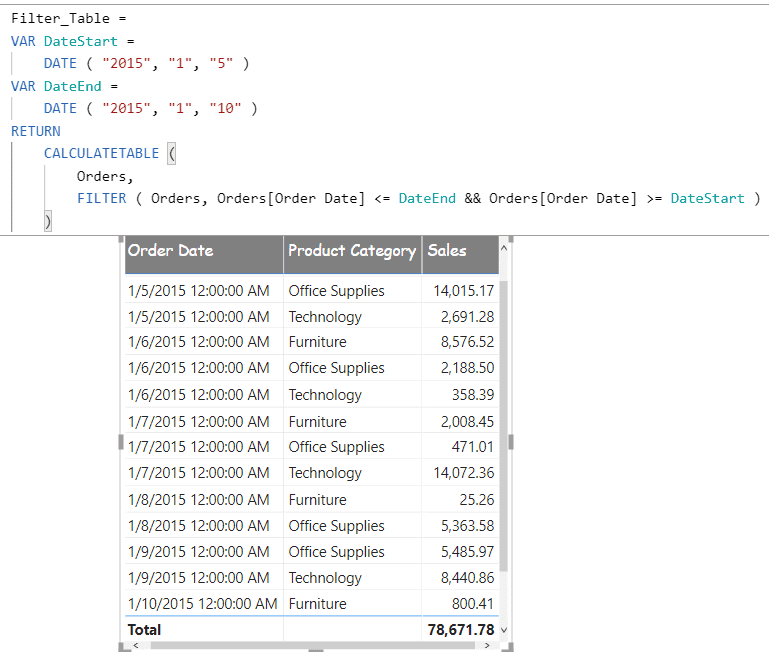Click the sales value 5,485.97
This screenshot has height=652, width=769.
click(x=467, y=552)
